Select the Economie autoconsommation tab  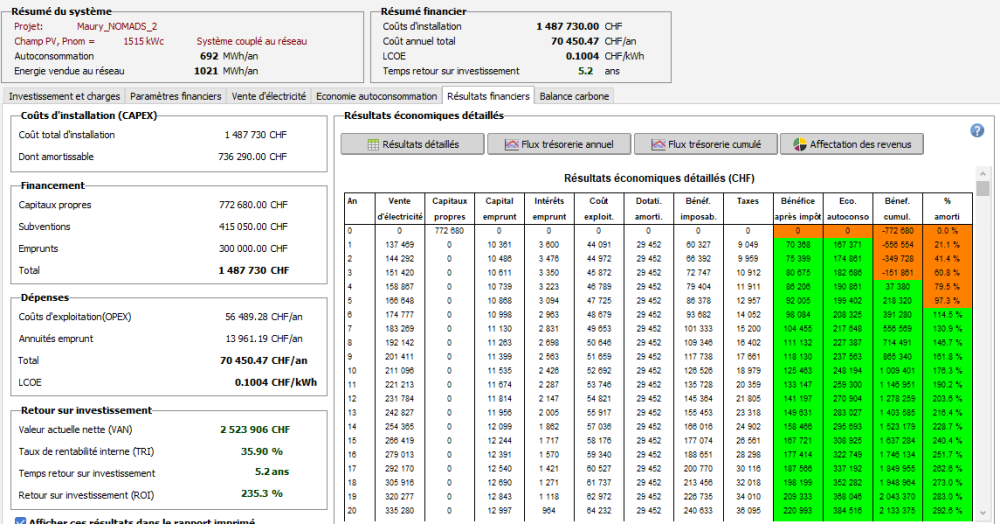pyautogui.click(x=376, y=97)
